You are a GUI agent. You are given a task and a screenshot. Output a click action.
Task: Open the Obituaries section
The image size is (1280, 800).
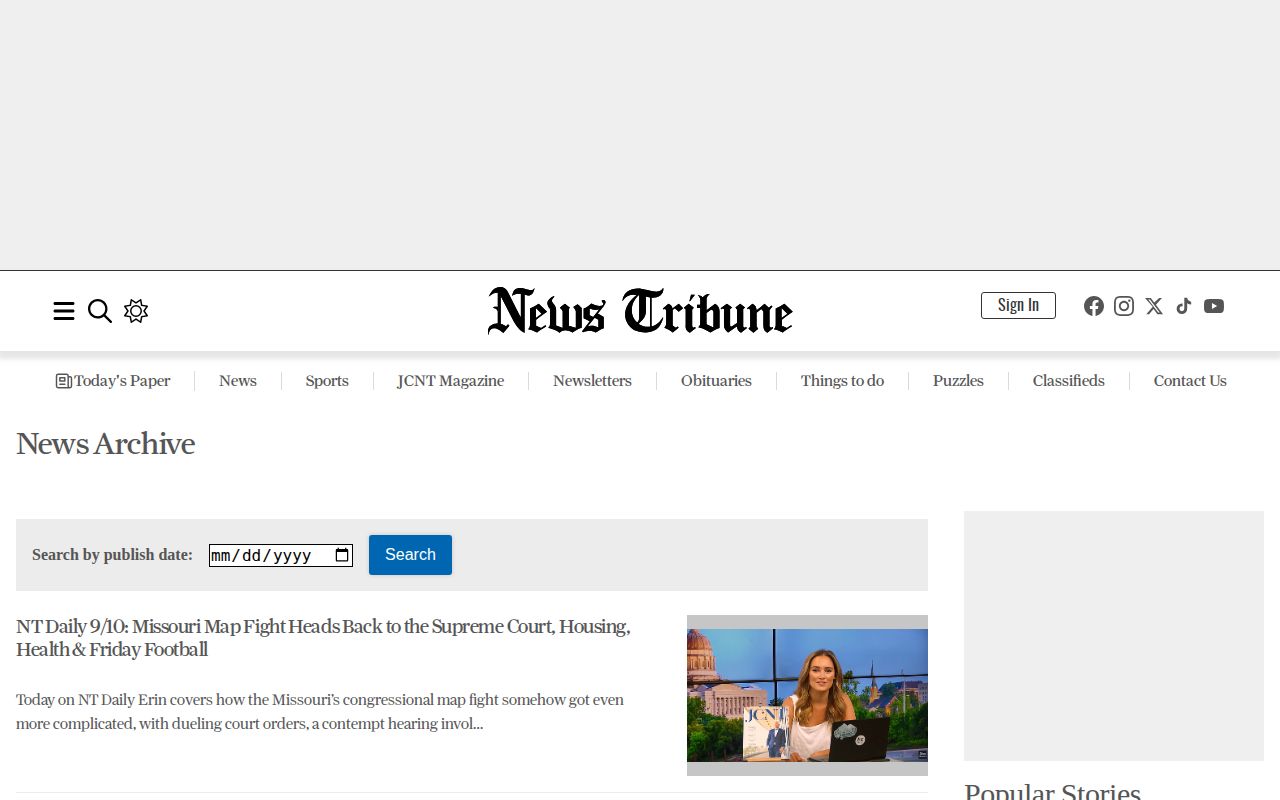pyautogui.click(x=716, y=381)
